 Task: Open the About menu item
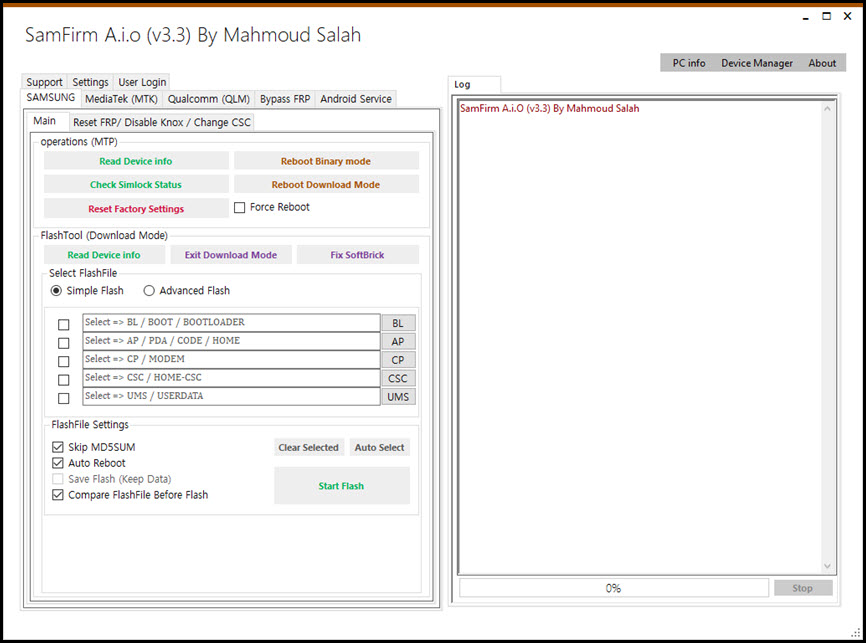point(822,63)
